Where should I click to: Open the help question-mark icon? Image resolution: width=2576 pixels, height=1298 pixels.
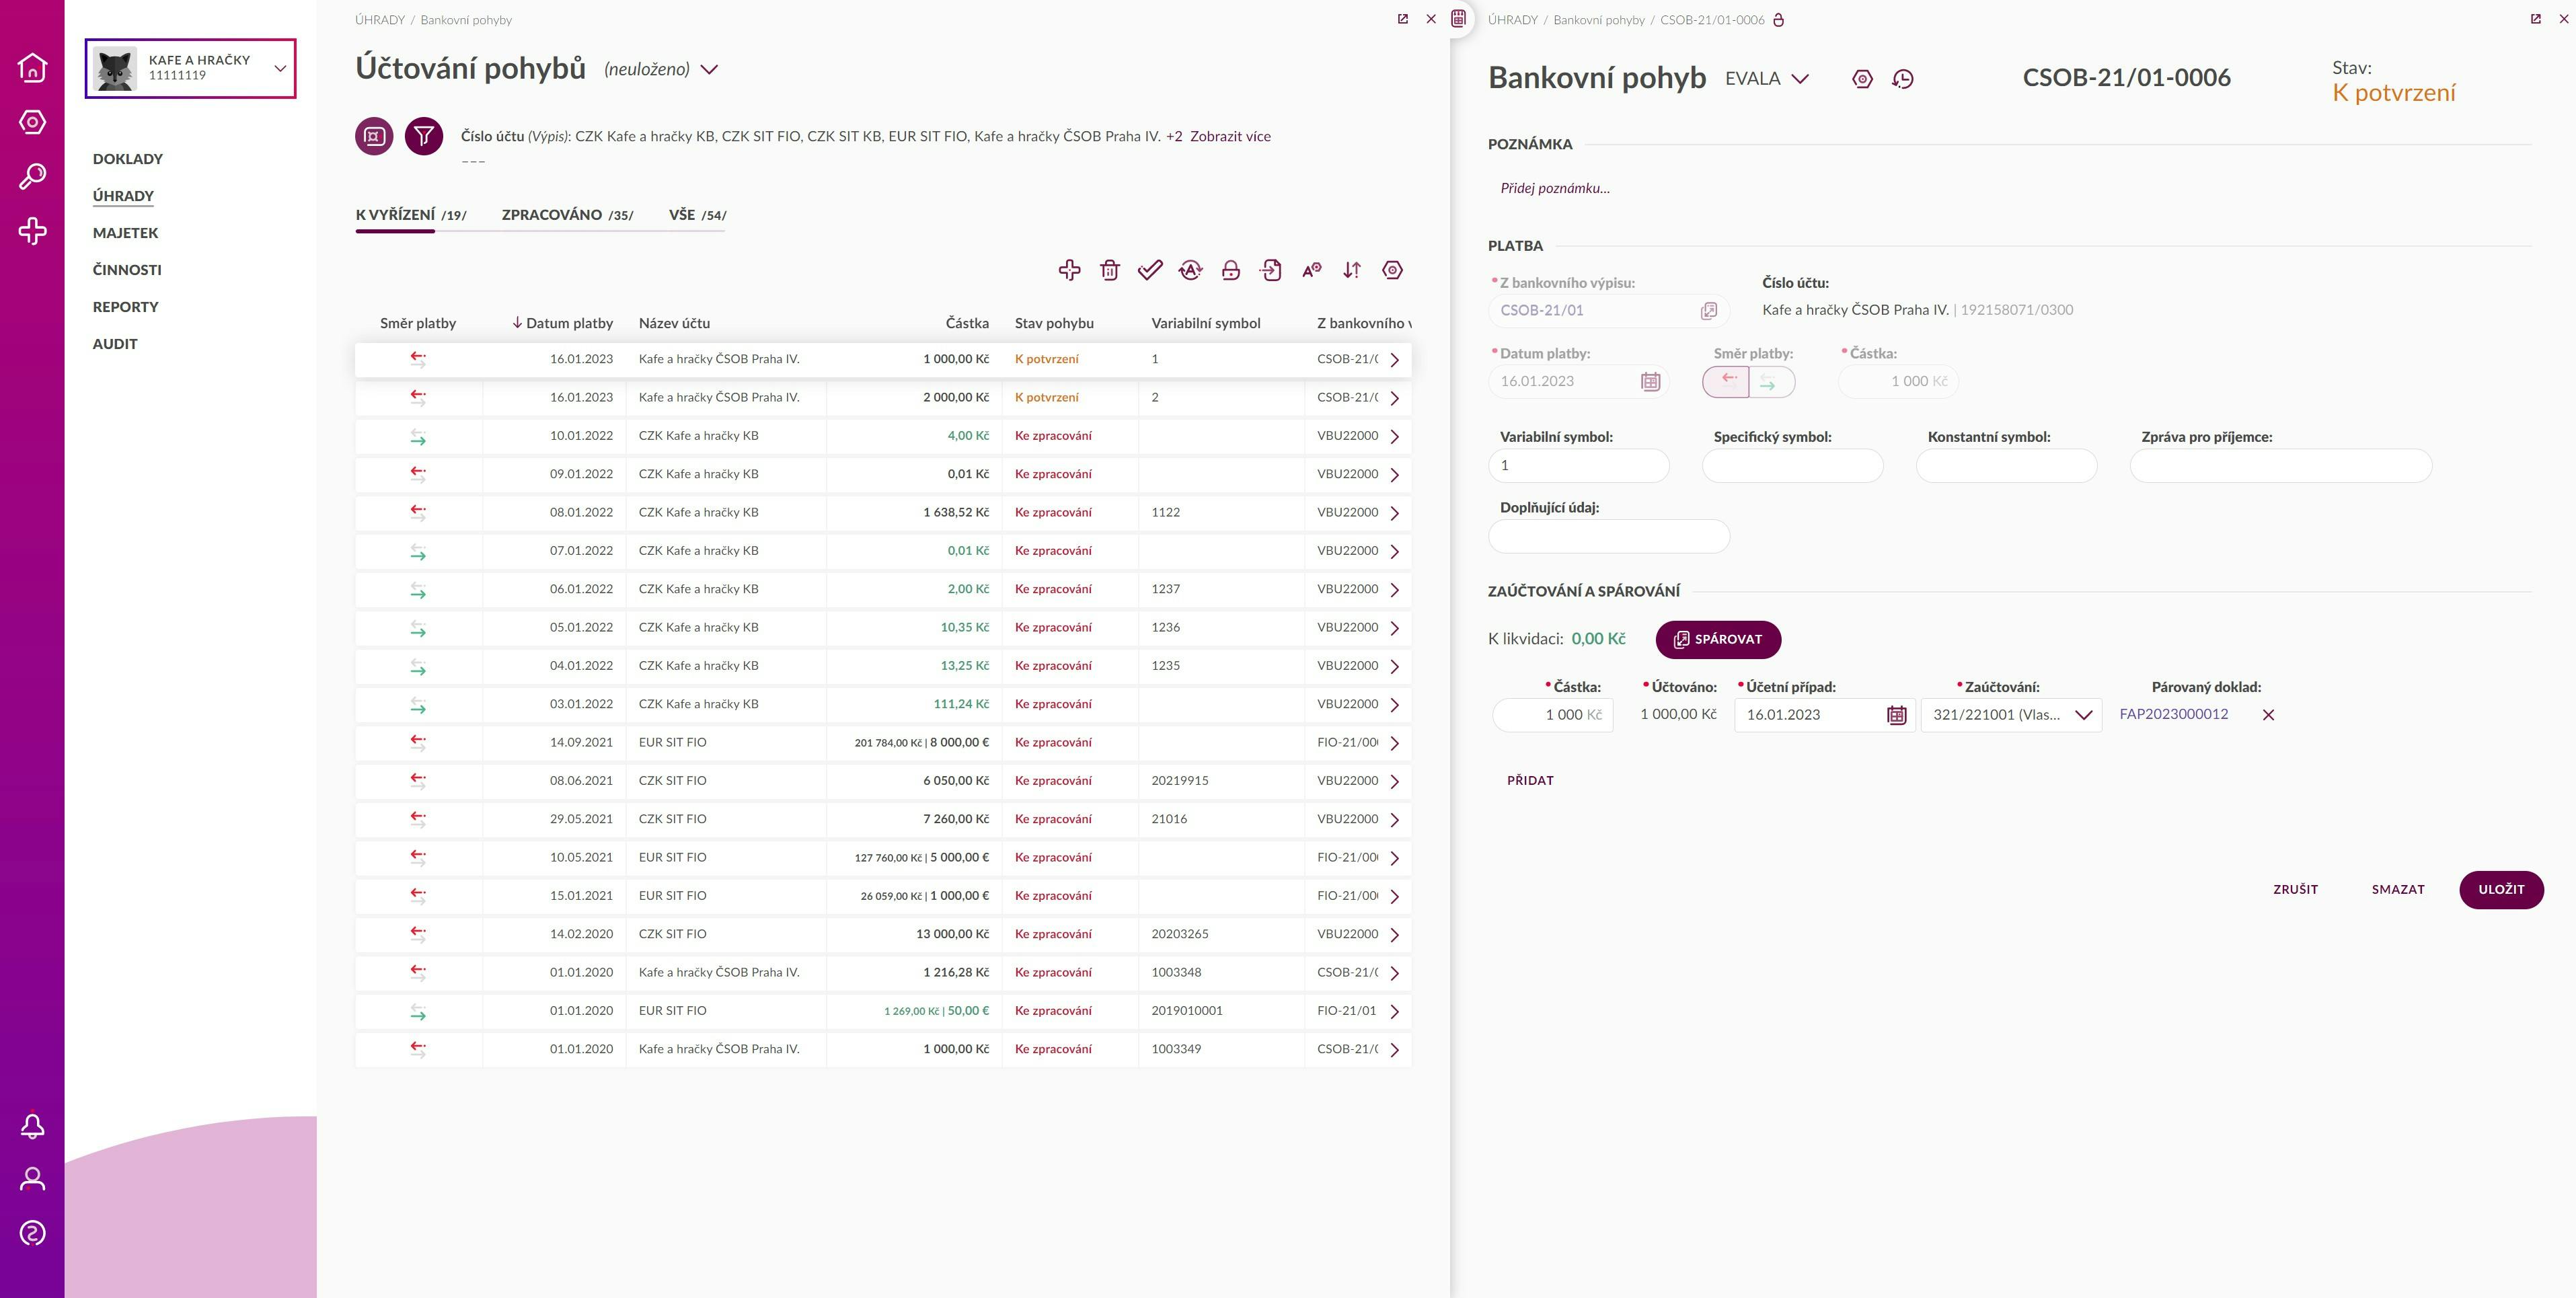click(x=32, y=1233)
